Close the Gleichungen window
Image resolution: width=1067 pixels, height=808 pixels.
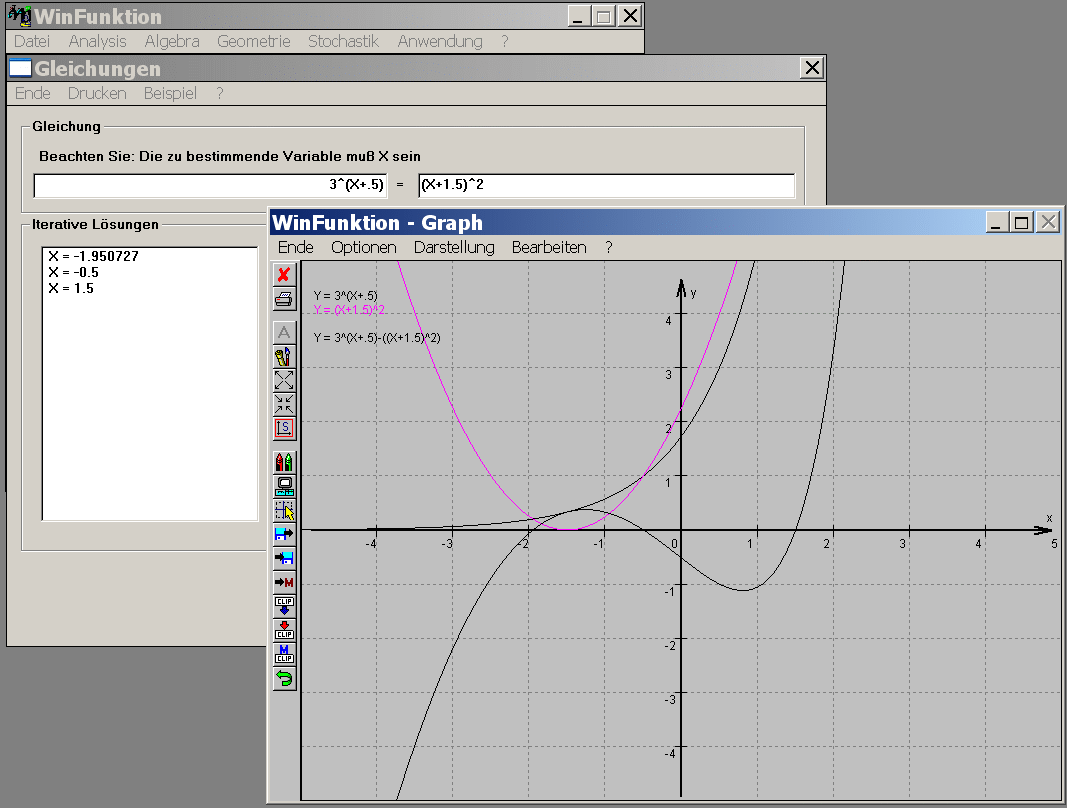[812, 67]
